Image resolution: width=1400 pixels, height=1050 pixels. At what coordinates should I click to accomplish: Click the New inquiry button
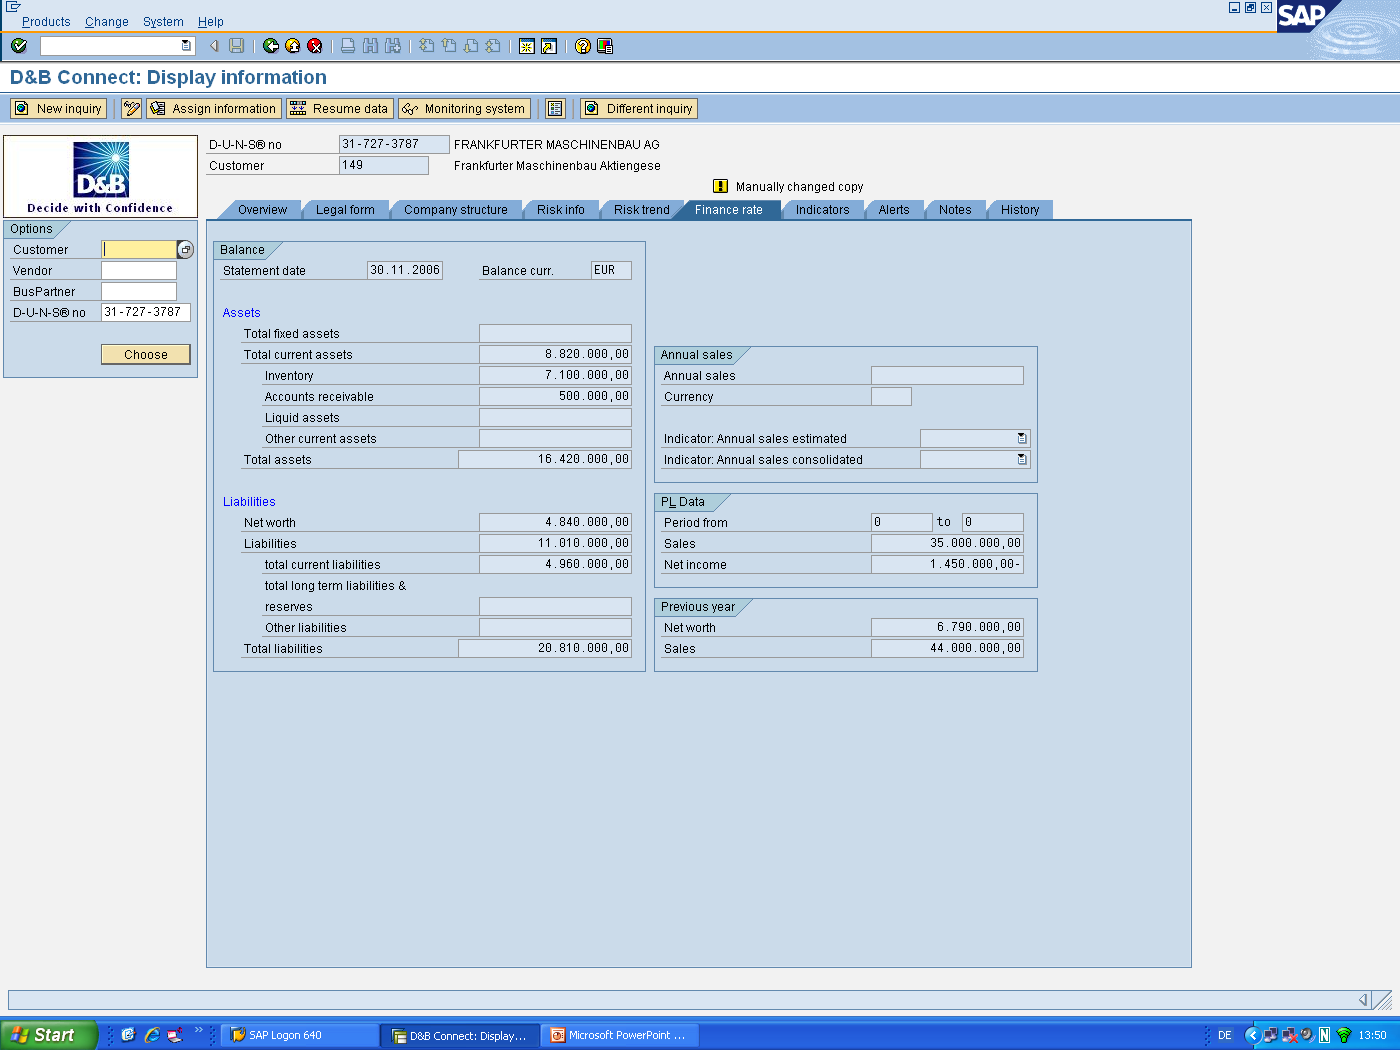pyautogui.click(x=59, y=109)
